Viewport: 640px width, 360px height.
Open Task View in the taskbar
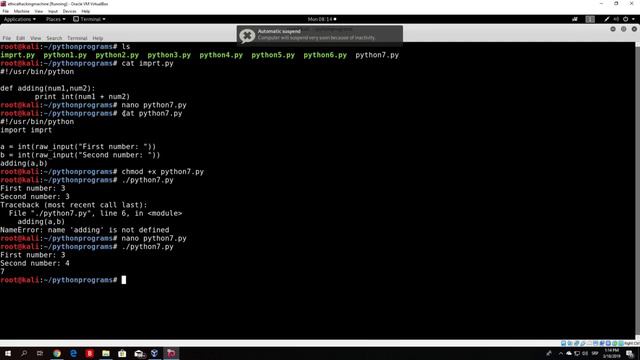(x=40, y=353)
